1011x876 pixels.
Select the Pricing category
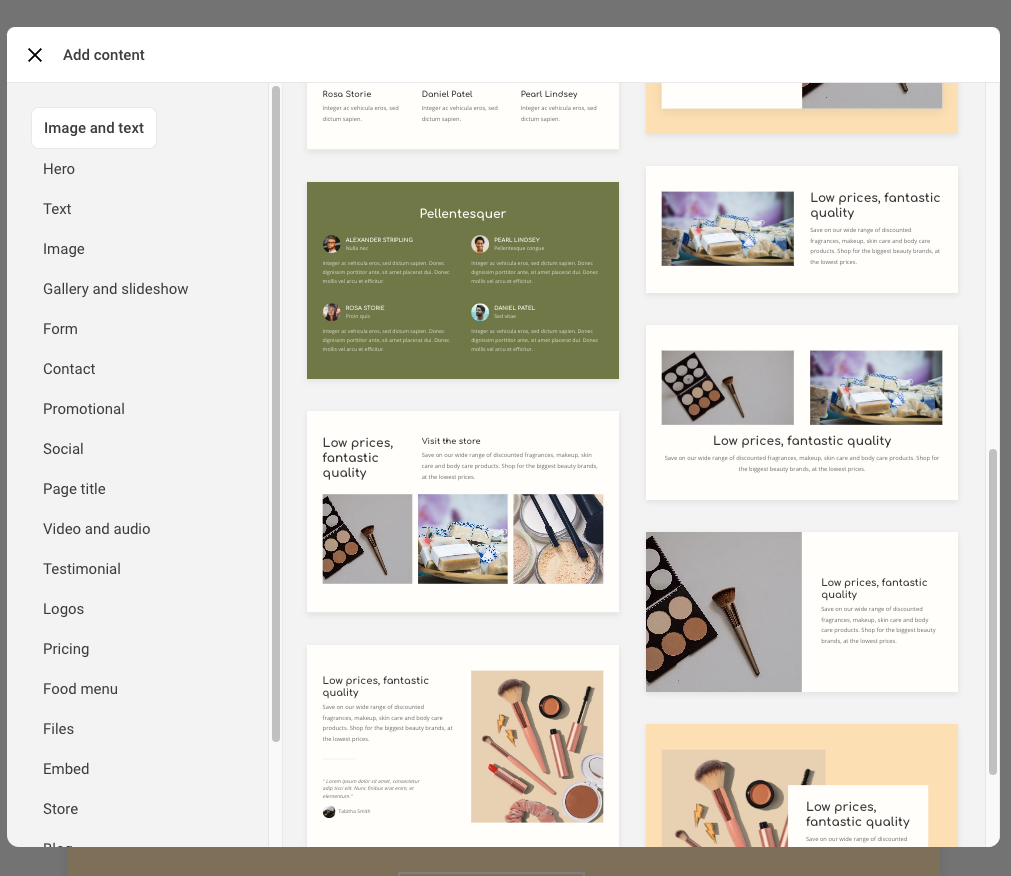tap(66, 648)
